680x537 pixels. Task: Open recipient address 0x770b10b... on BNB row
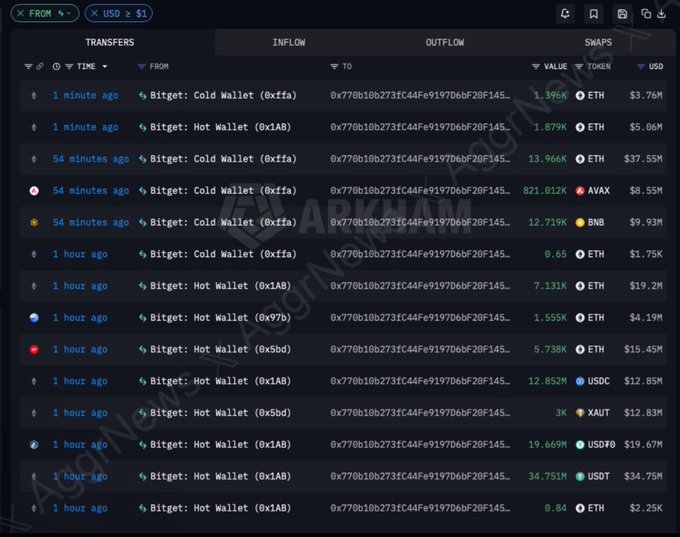click(x=420, y=223)
